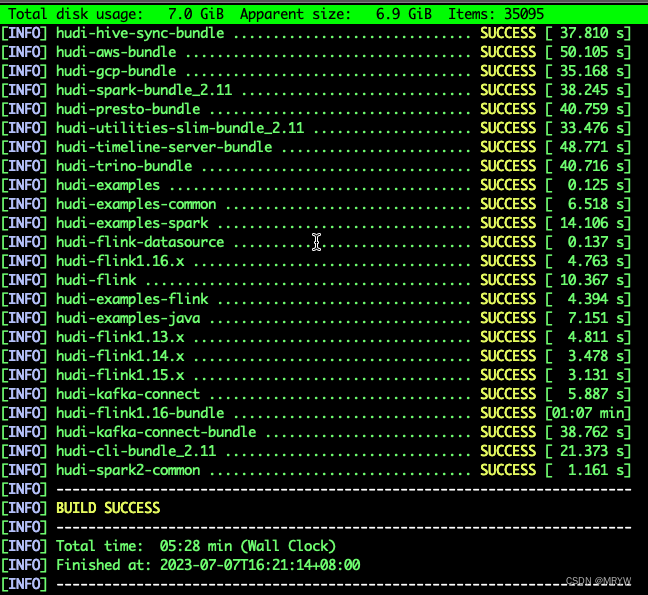Select the Total time 05:28 min value
Image resolution: width=648 pixels, height=595 pixels.
pyautogui.click(x=196, y=547)
